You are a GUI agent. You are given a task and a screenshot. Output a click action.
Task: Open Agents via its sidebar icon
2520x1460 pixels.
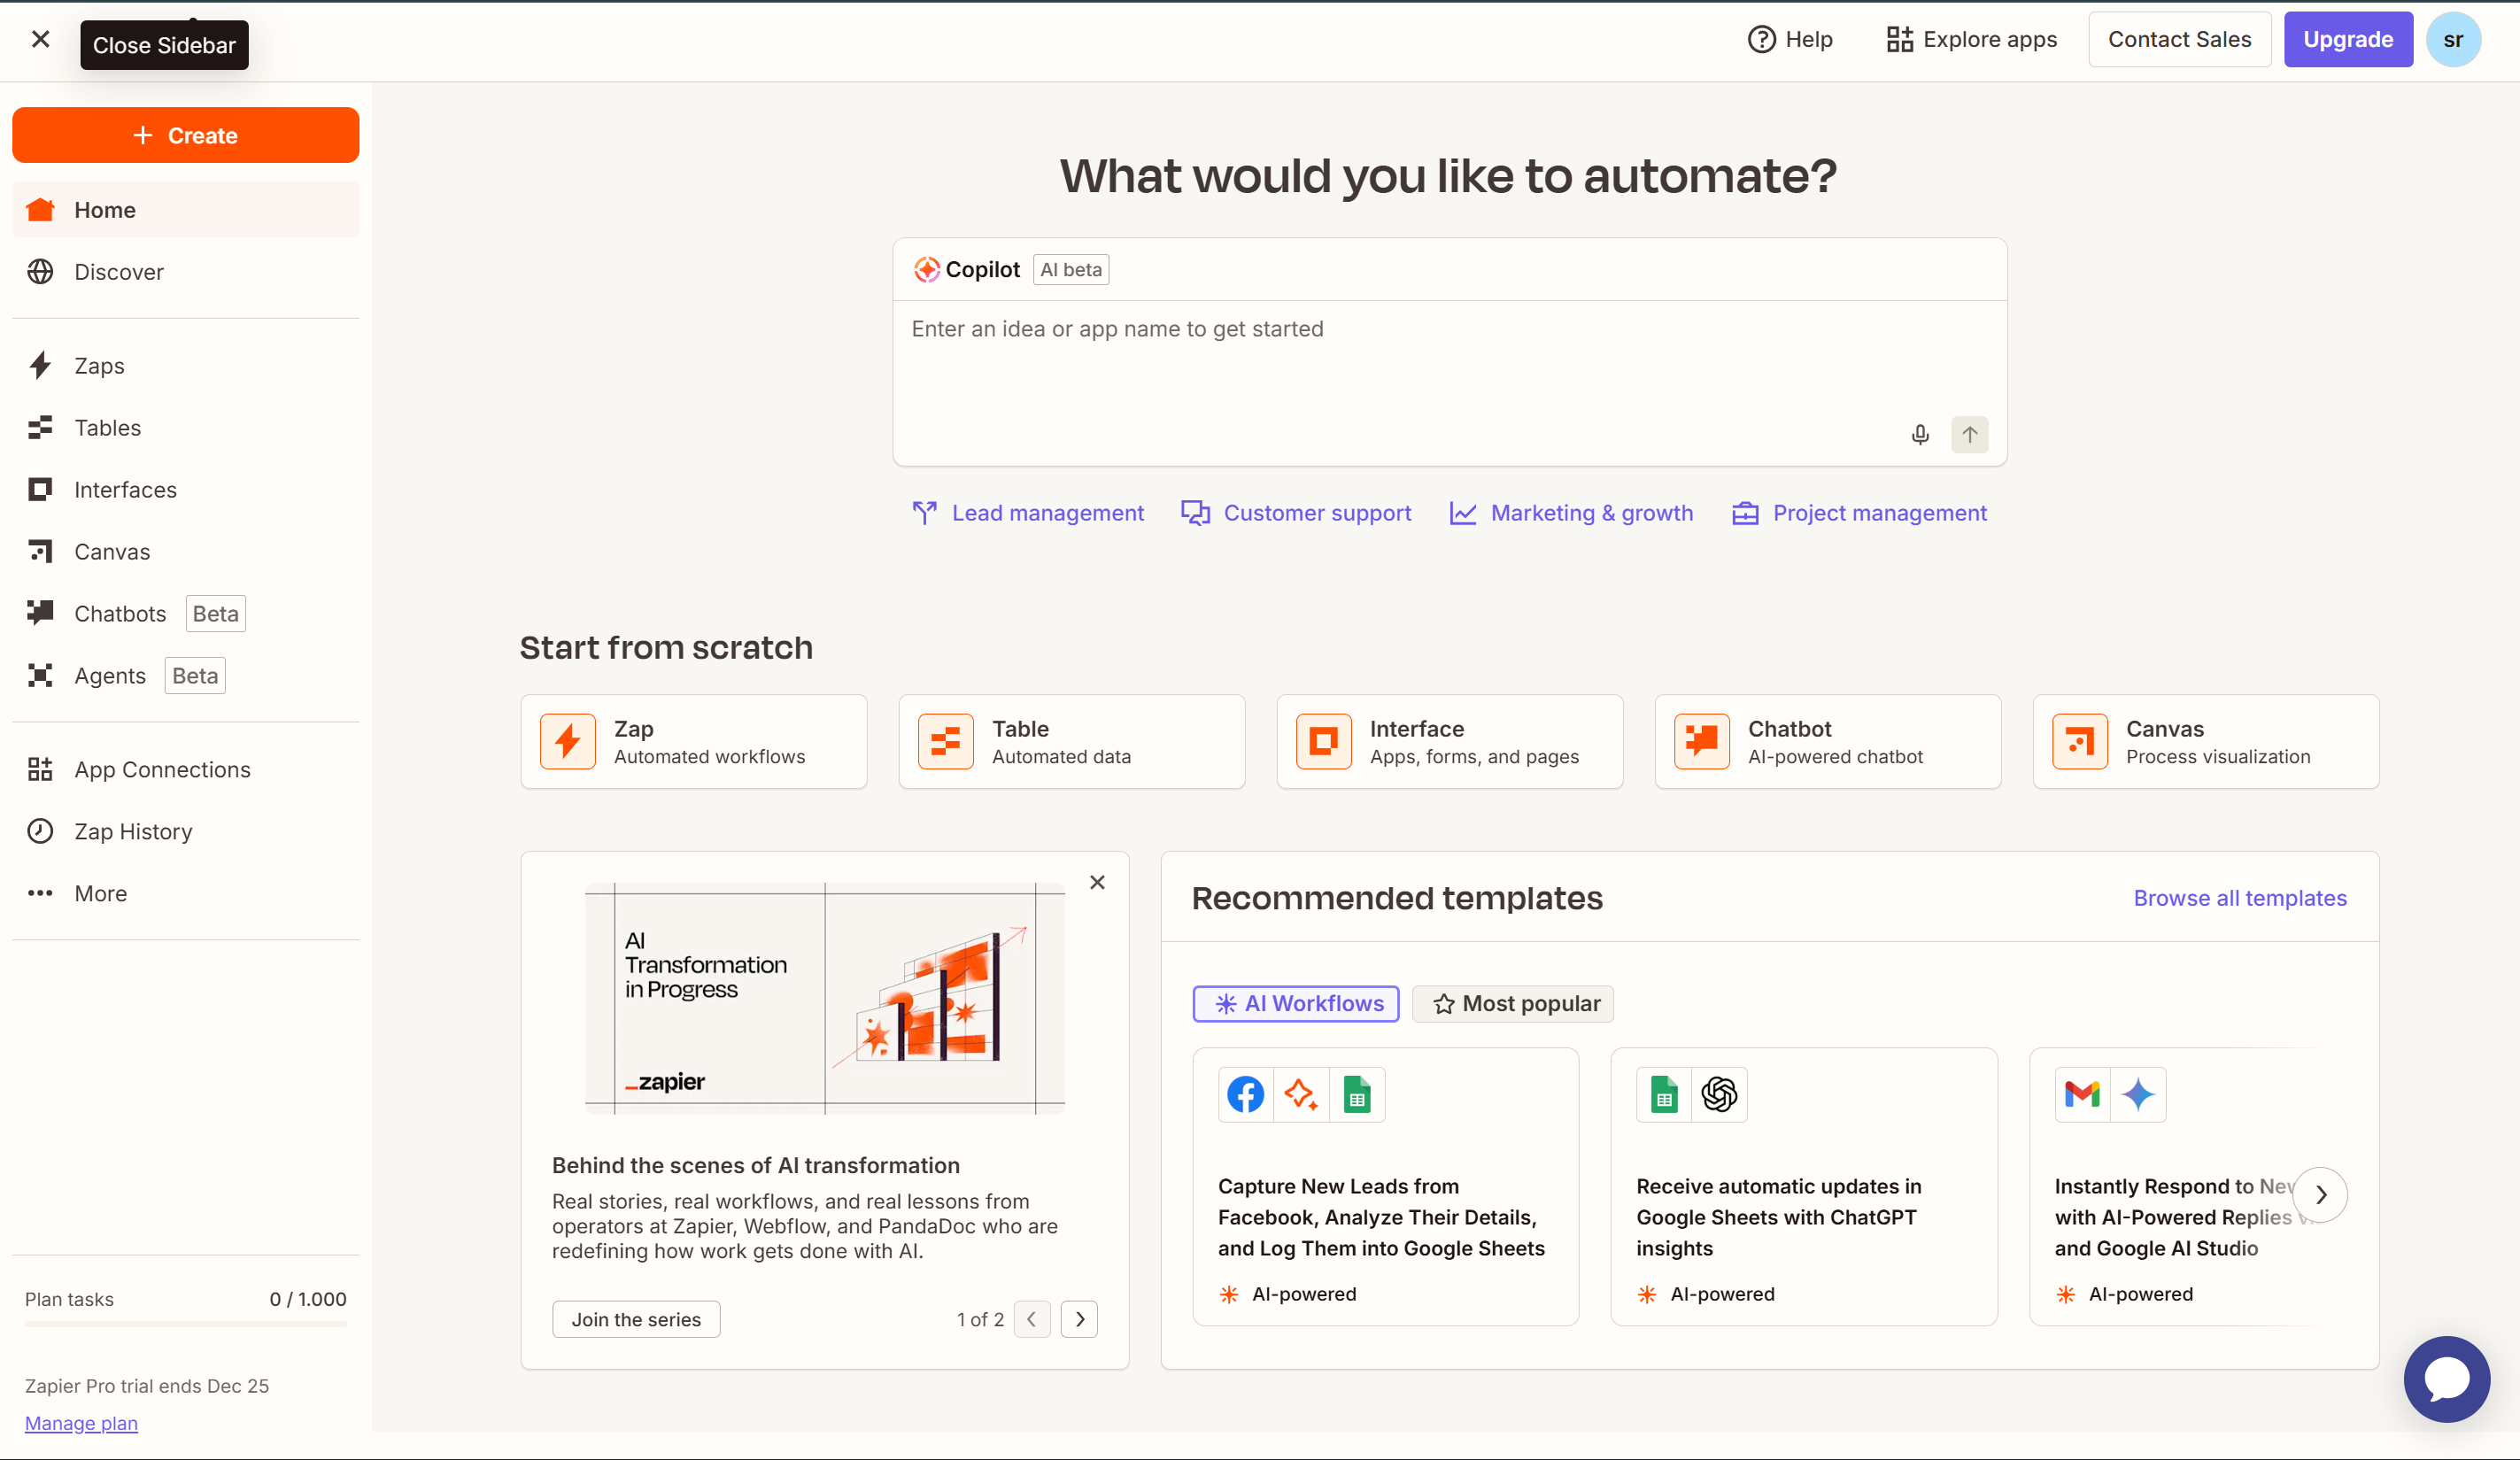pyautogui.click(x=40, y=675)
